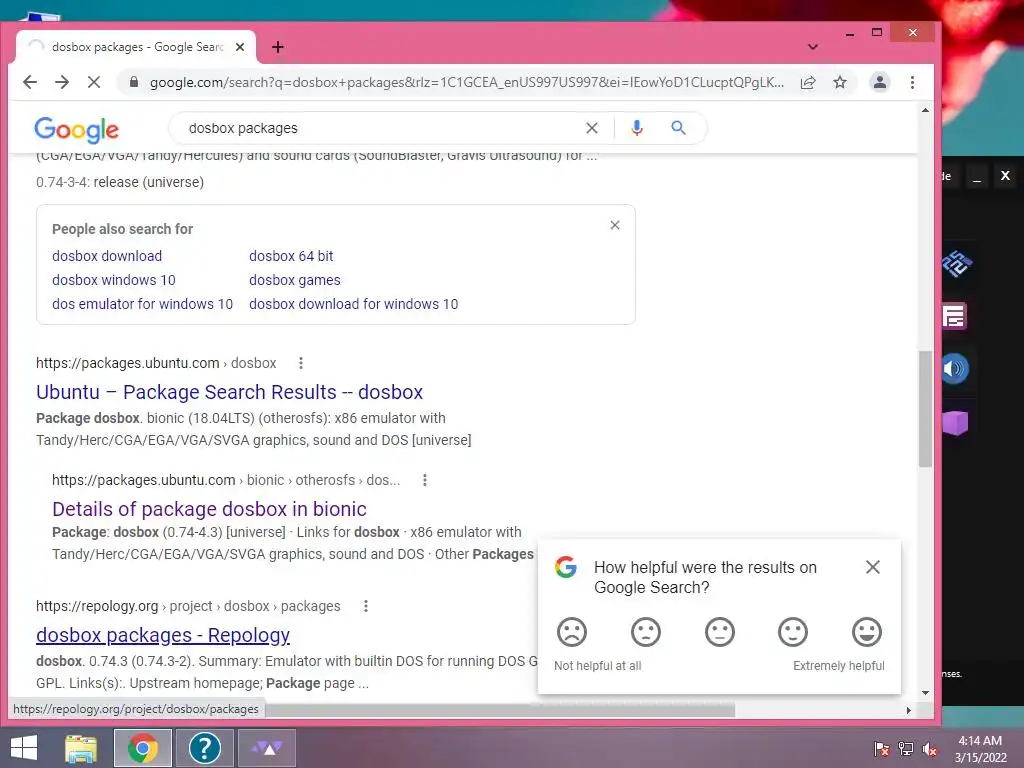Start voice search with the microphone icon
Viewport: 1024px width, 768px height.
(x=637, y=128)
